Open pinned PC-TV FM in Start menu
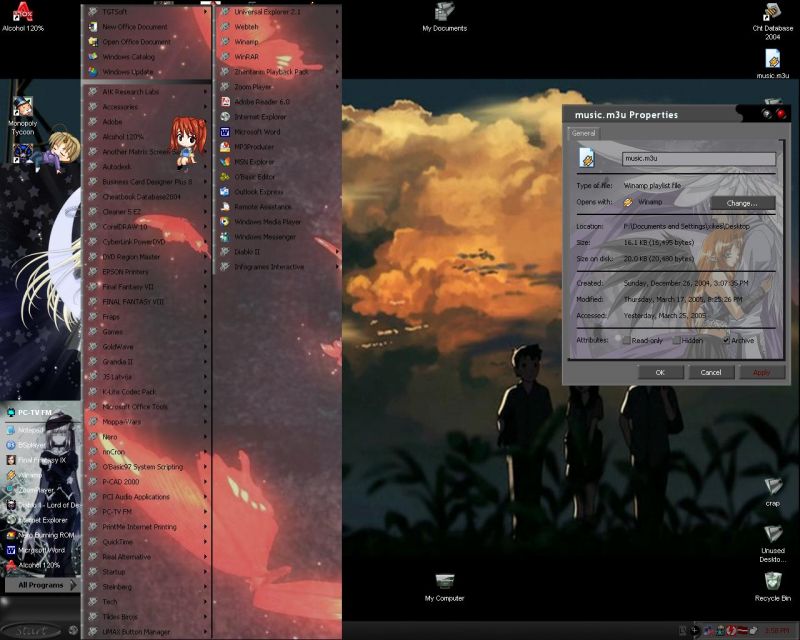 [x=41, y=412]
